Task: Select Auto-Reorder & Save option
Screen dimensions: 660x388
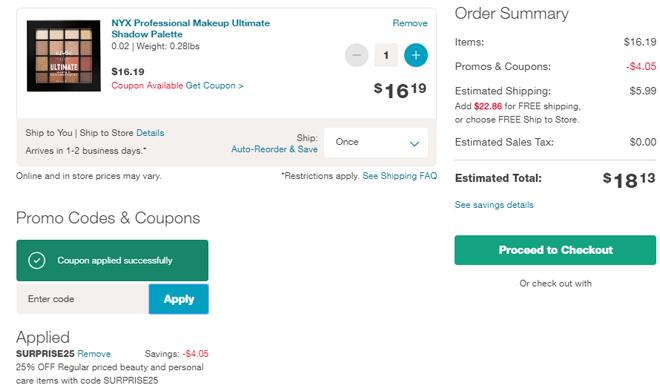Action: point(274,149)
